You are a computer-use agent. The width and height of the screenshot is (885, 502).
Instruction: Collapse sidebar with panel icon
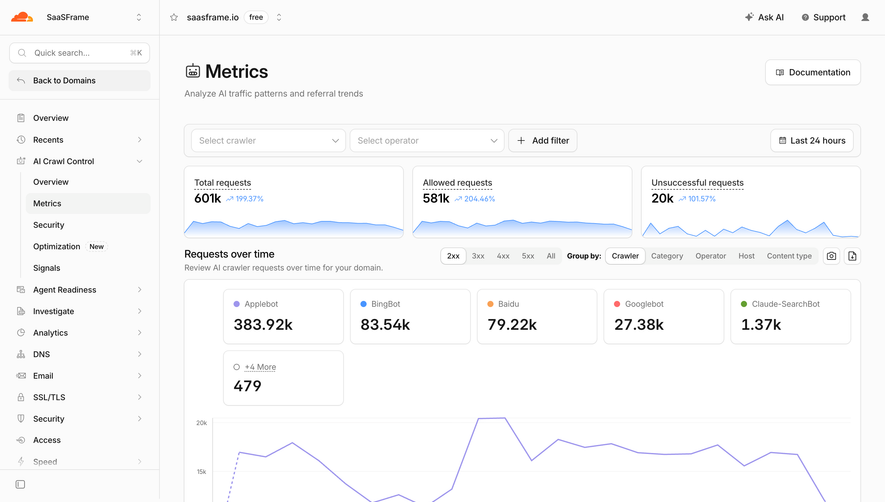point(20,484)
